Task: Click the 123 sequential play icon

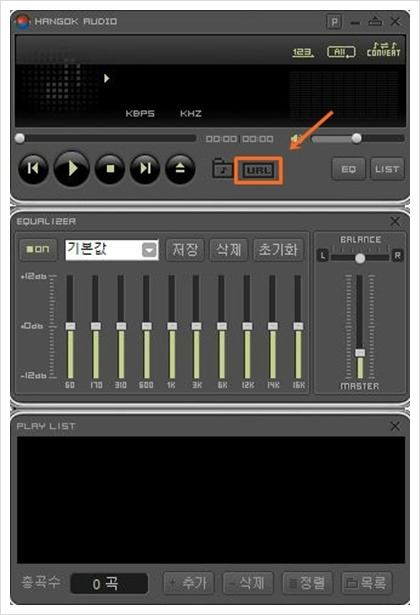Action: 303,52
